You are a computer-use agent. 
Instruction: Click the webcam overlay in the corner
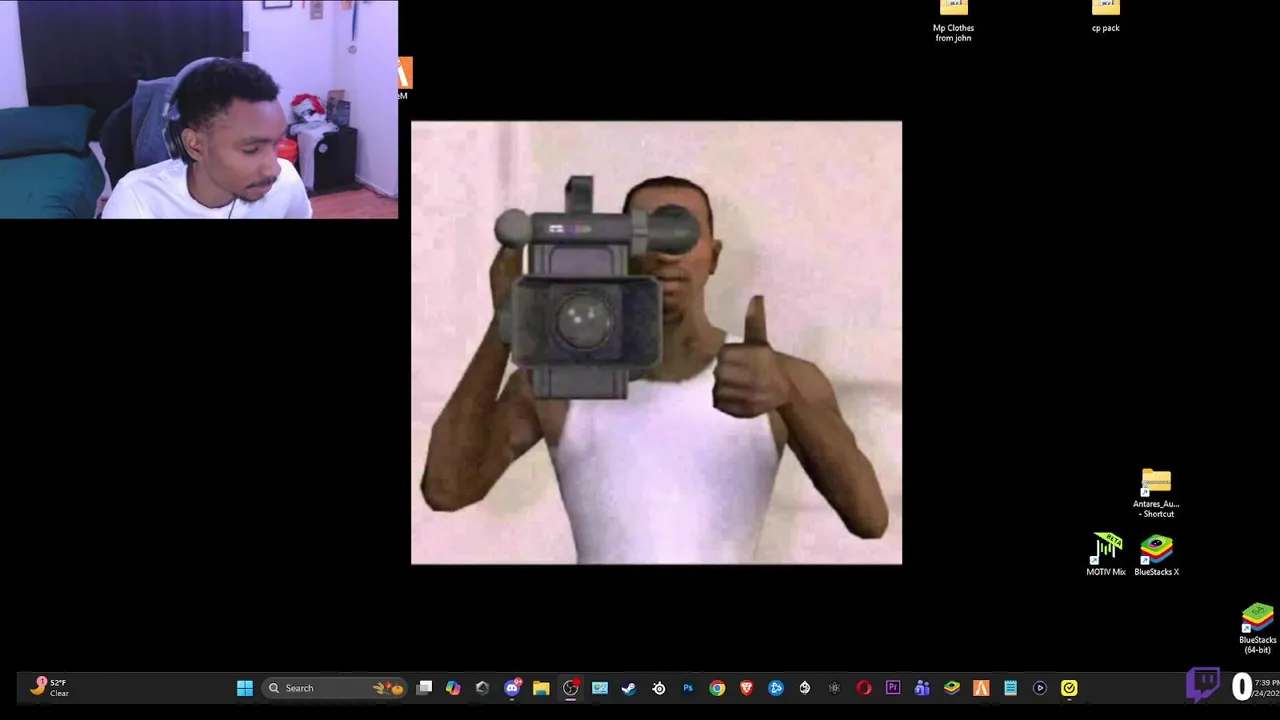coord(199,109)
